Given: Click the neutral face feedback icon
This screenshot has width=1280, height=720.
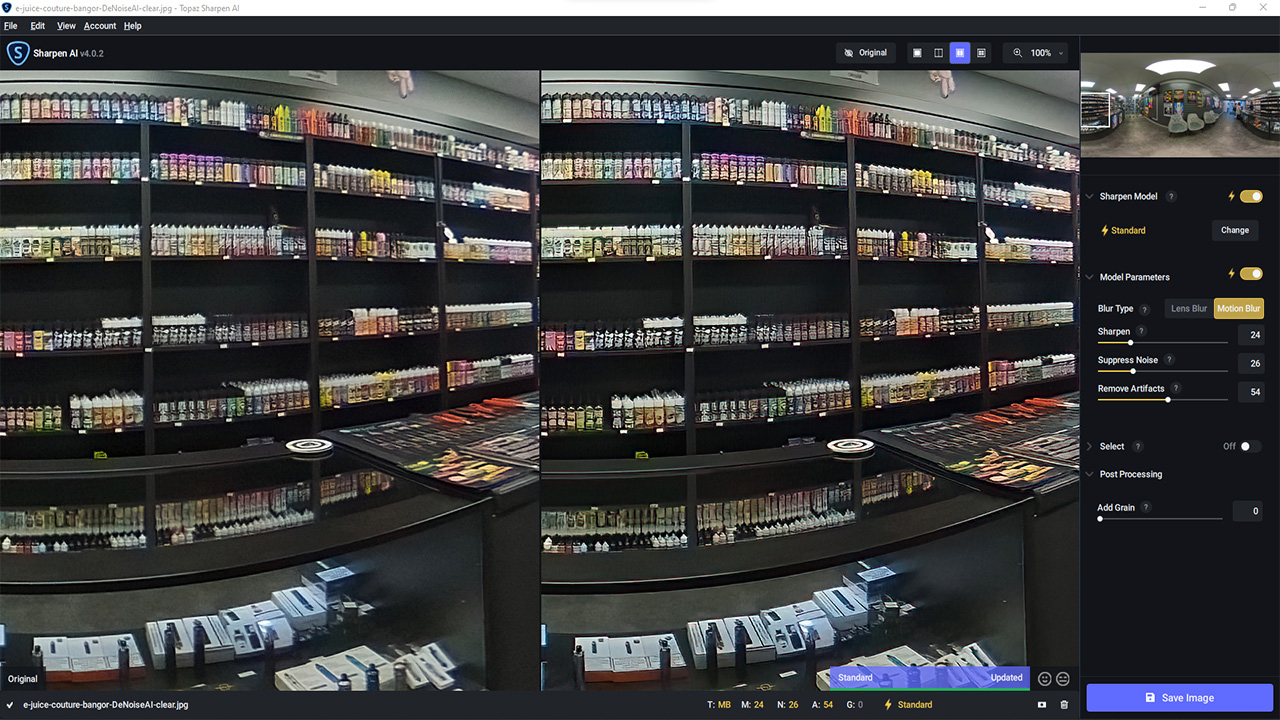Looking at the screenshot, I should (1063, 678).
